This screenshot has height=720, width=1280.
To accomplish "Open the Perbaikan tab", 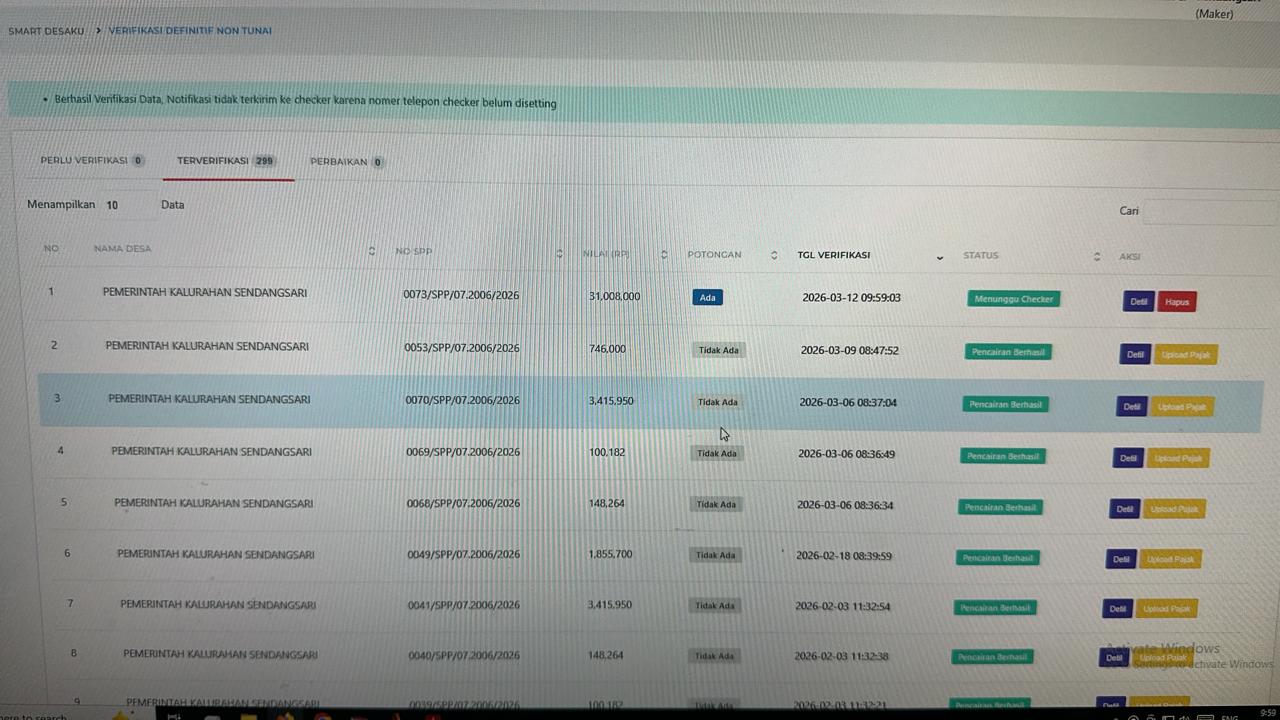I will 346,162.
